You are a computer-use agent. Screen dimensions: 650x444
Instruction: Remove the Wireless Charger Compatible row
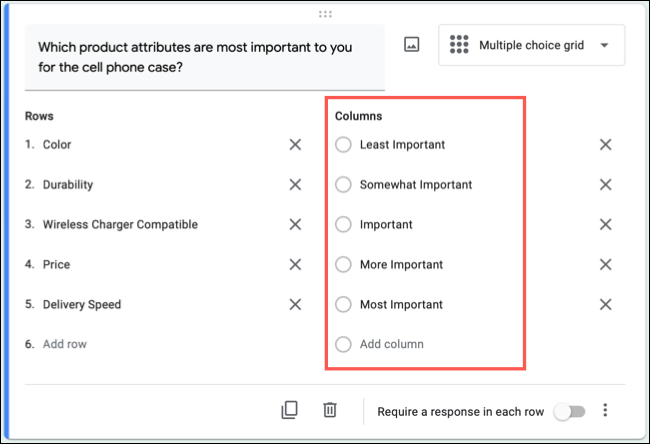295,224
